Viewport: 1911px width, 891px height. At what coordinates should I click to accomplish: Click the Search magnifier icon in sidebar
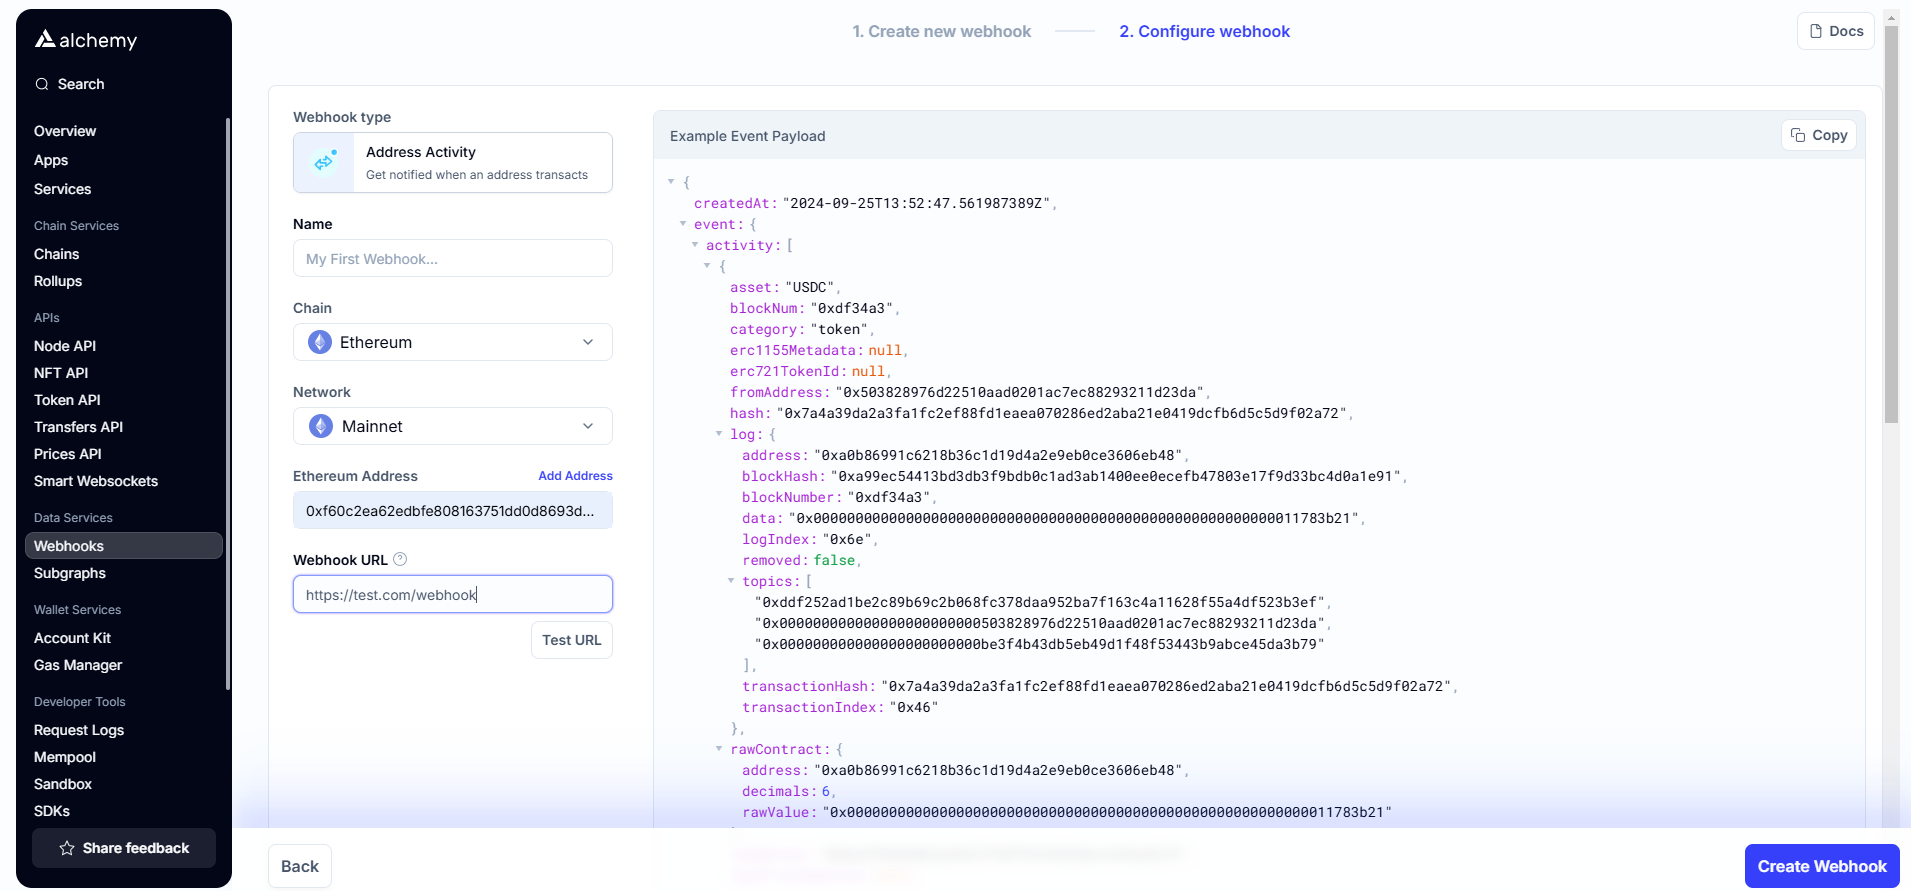42,84
